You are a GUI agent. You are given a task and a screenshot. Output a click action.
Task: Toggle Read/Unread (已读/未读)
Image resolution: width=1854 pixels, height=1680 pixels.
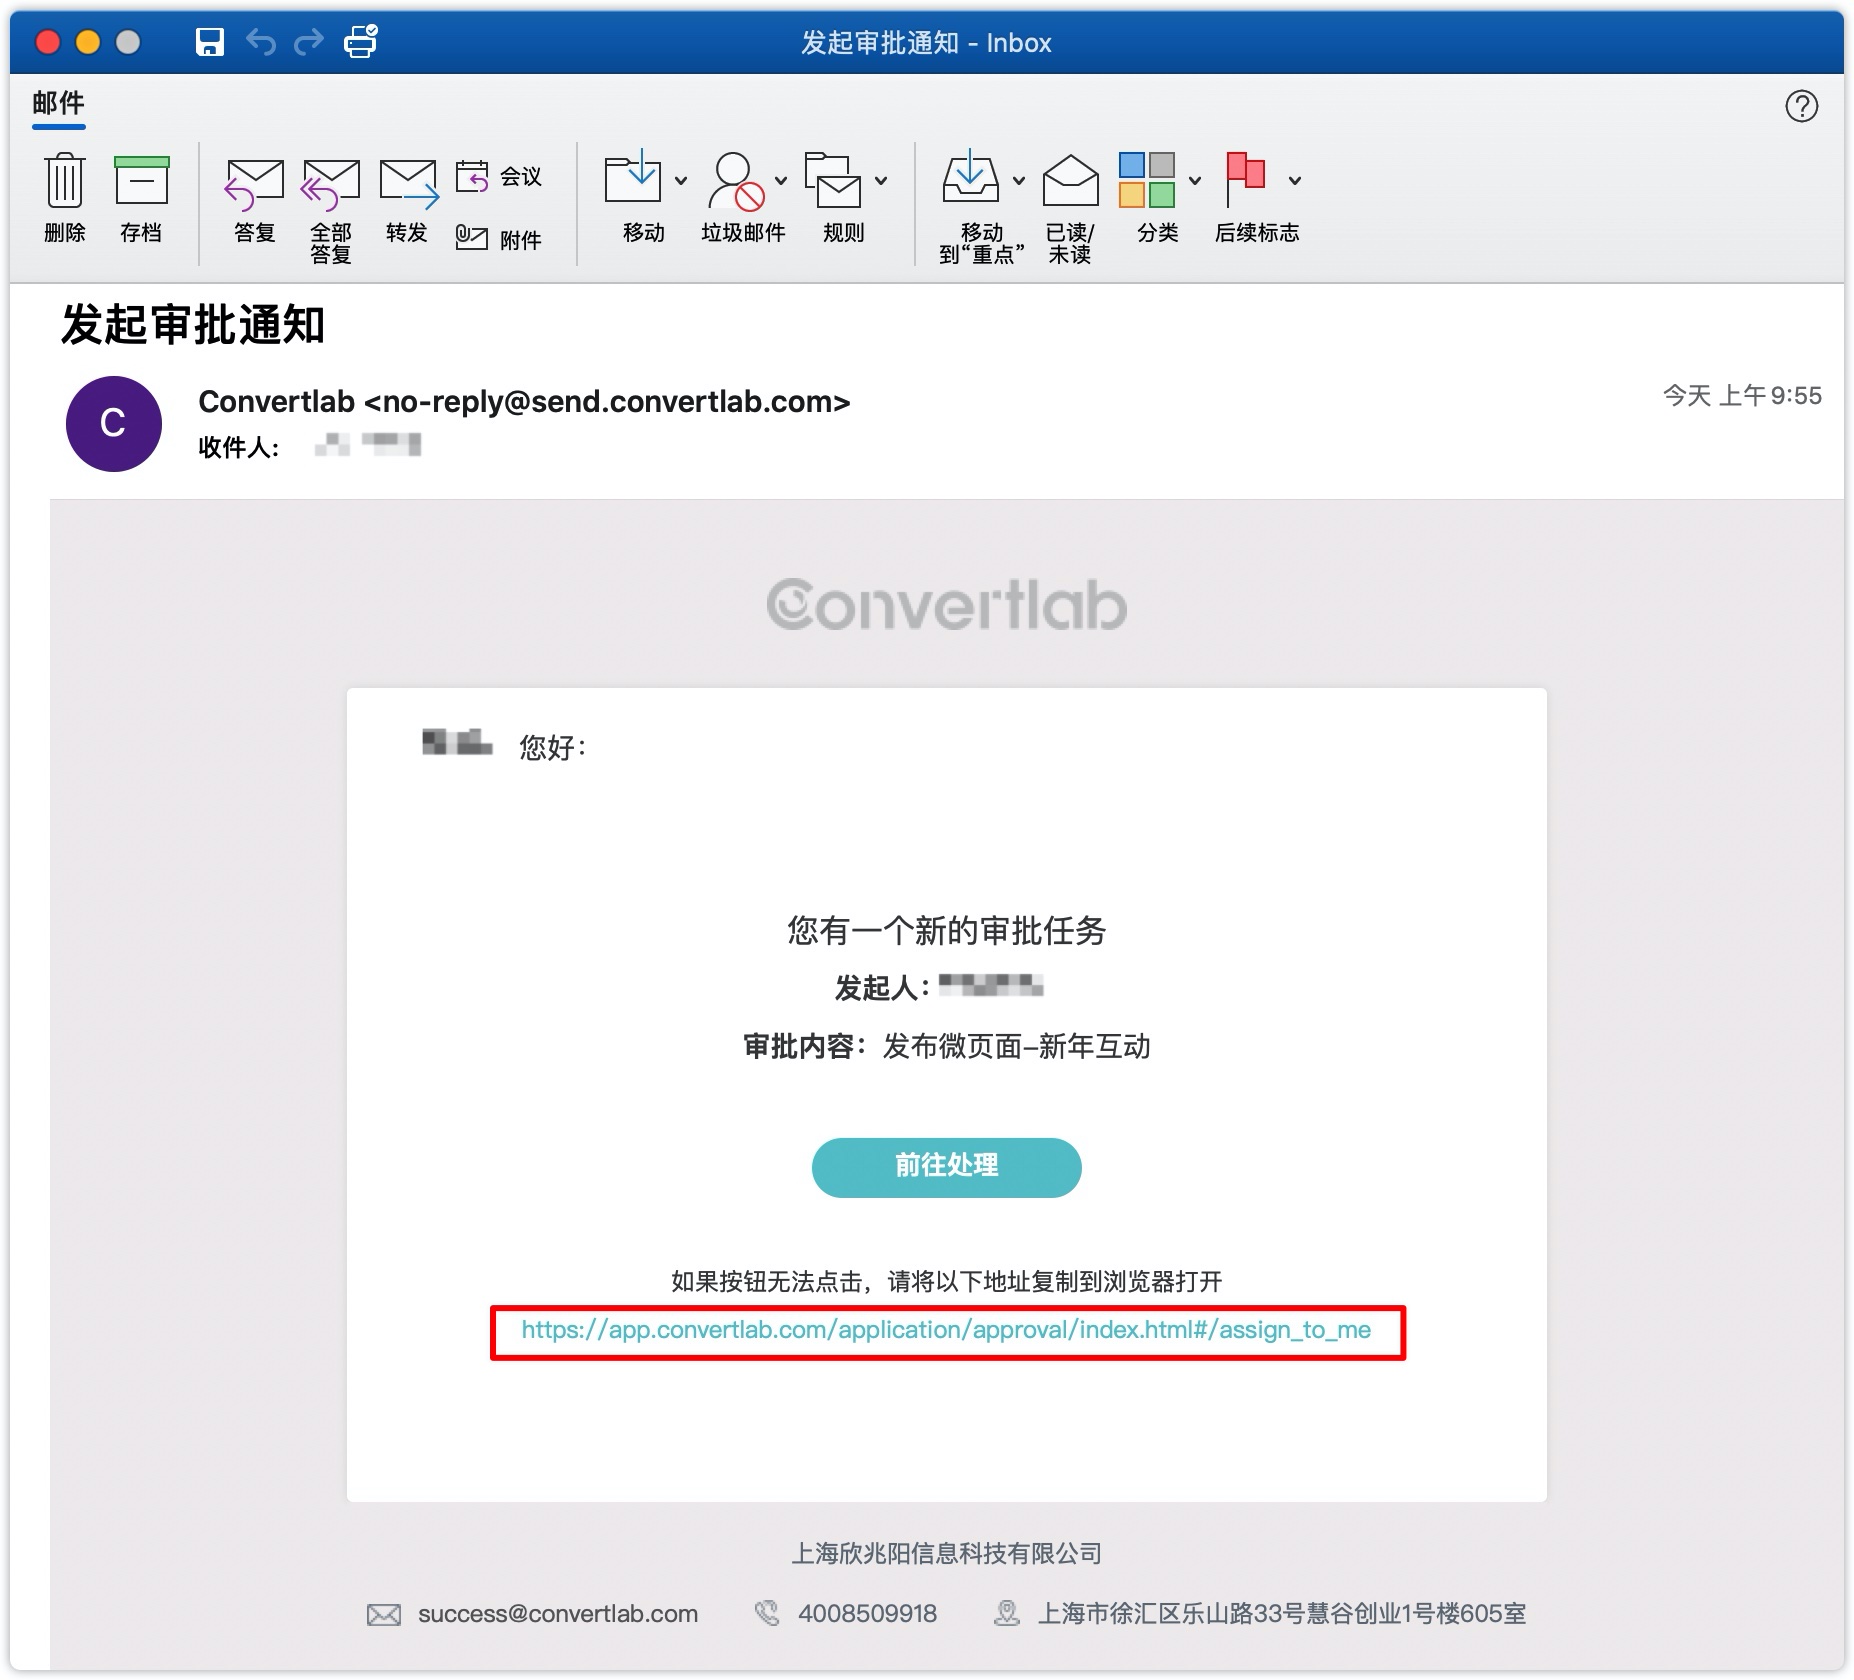click(1070, 180)
